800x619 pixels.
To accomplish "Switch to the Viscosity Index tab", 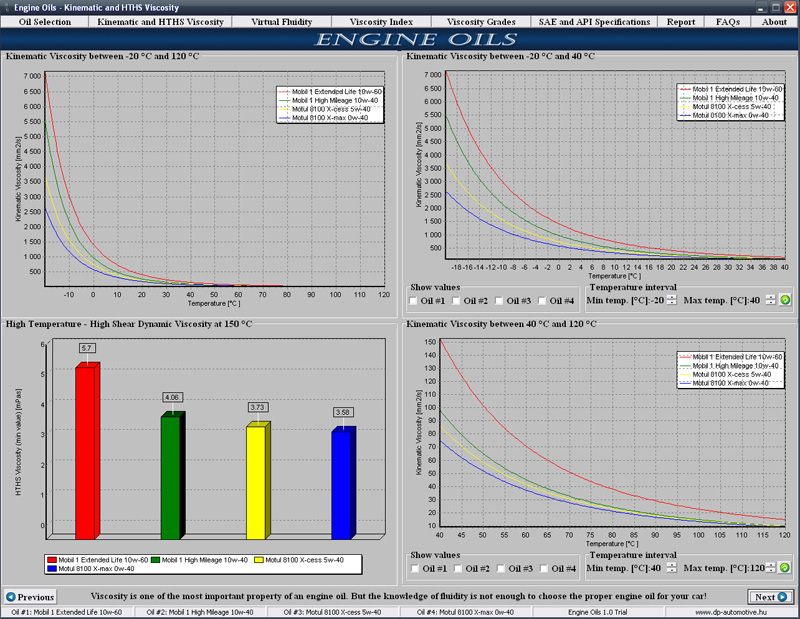I will [x=385, y=21].
